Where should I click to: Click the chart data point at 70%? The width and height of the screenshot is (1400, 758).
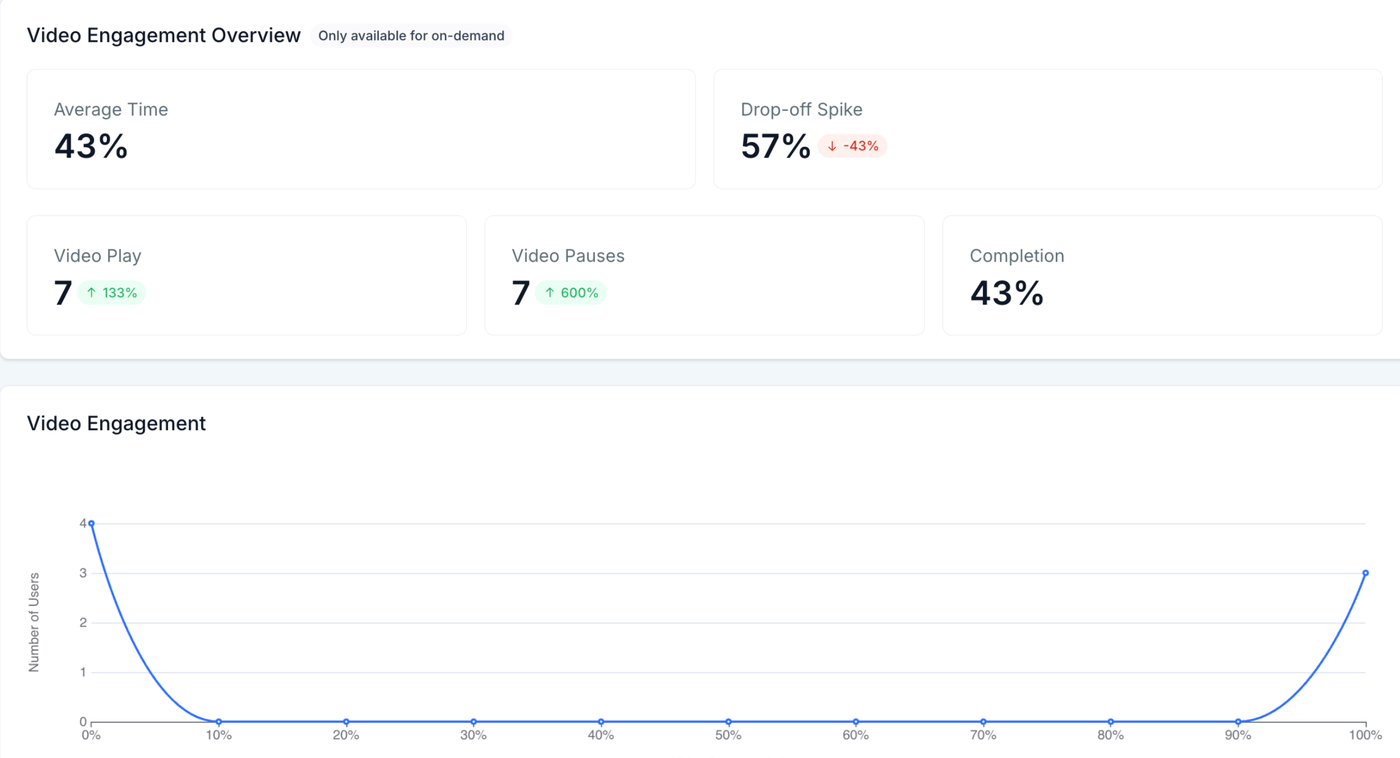coord(983,722)
